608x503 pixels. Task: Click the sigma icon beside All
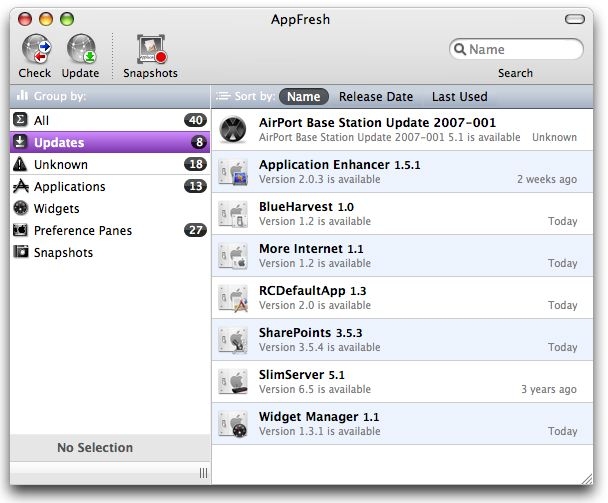[x=20, y=120]
